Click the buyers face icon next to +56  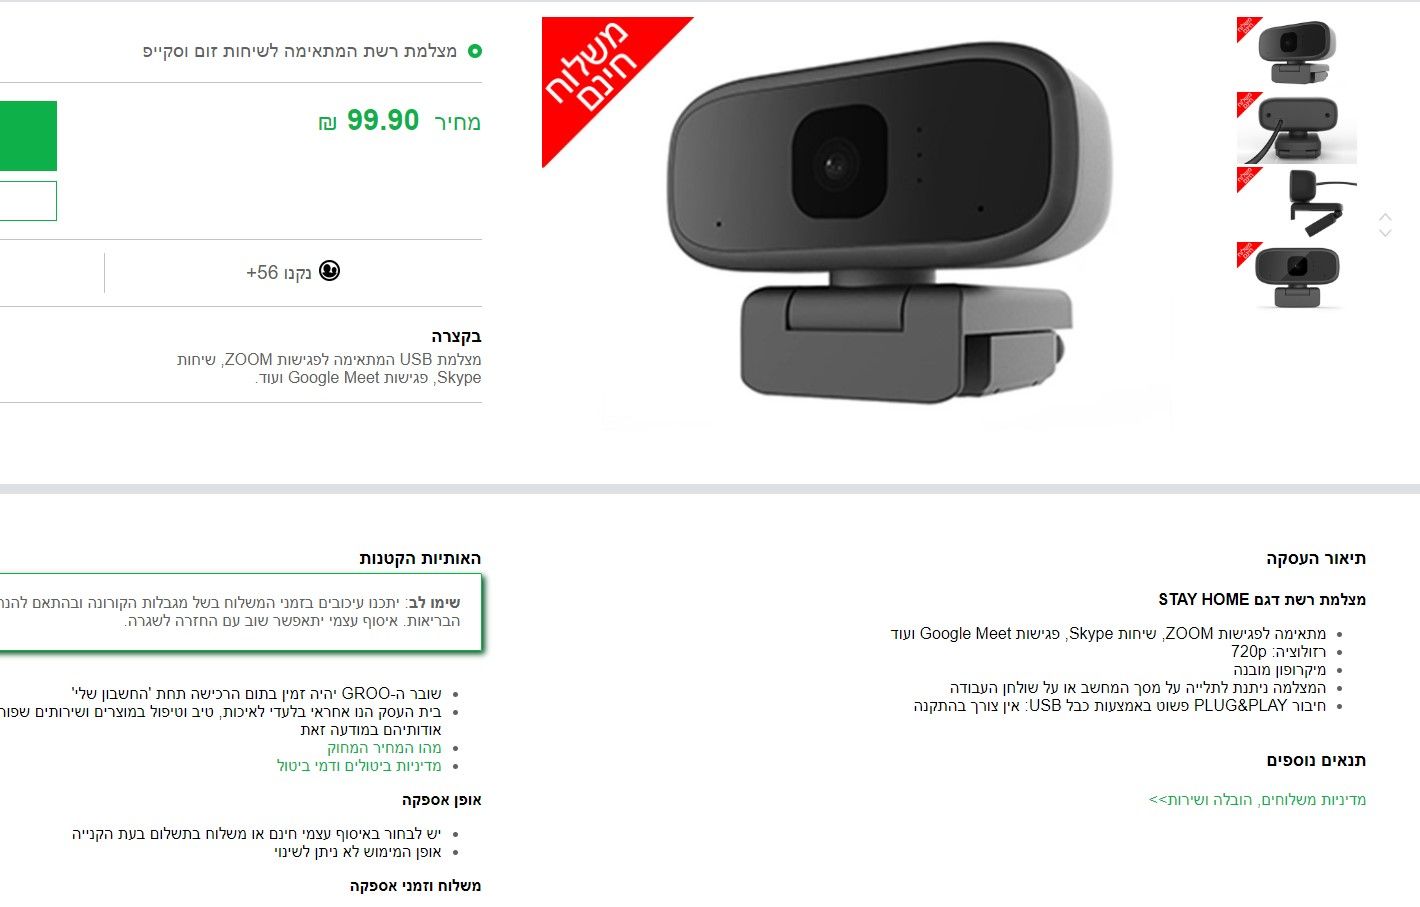329,271
